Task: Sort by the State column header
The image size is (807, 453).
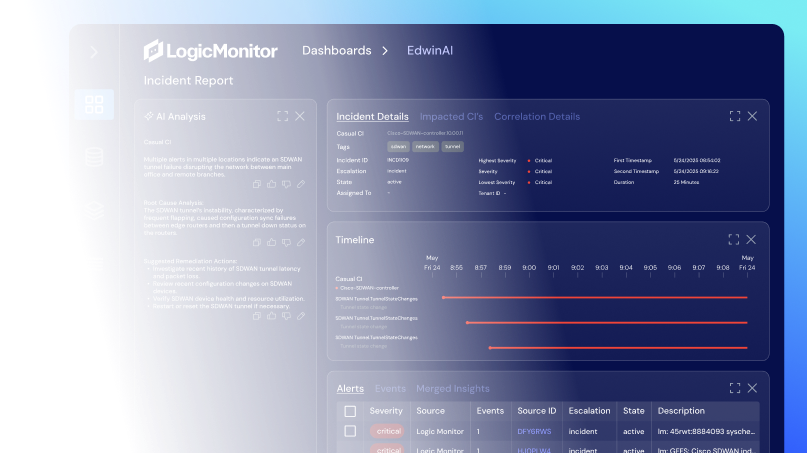Action: pyautogui.click(x=634, y=411)
